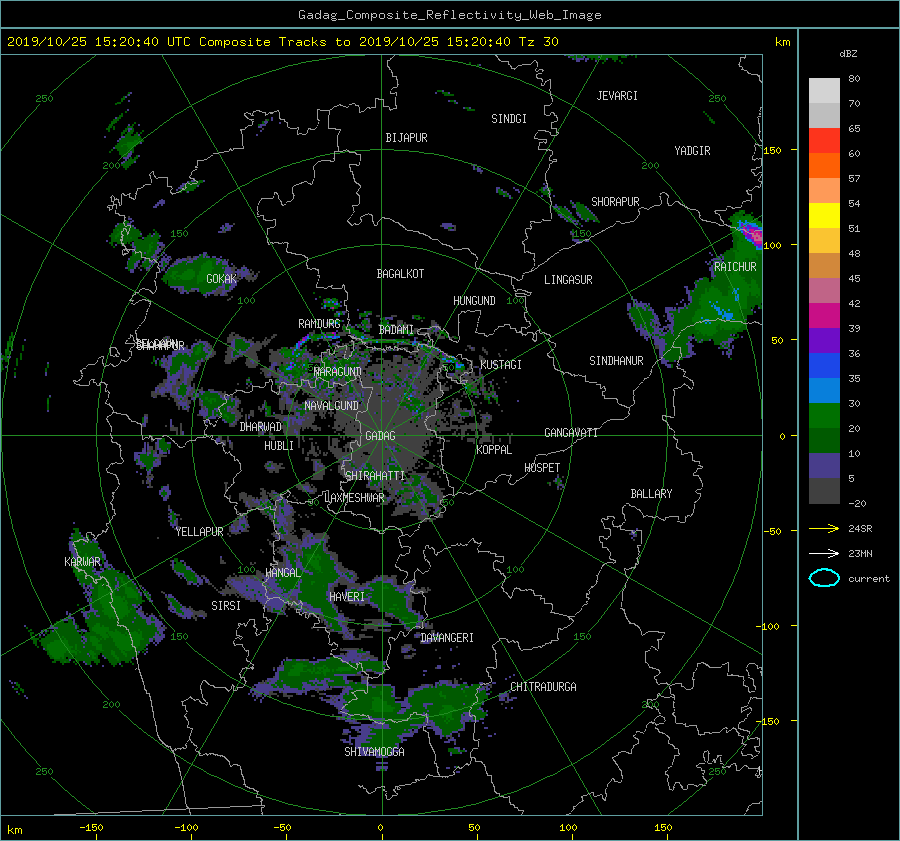
Task: Click the HANGAL city label
Action: [283, 573]
